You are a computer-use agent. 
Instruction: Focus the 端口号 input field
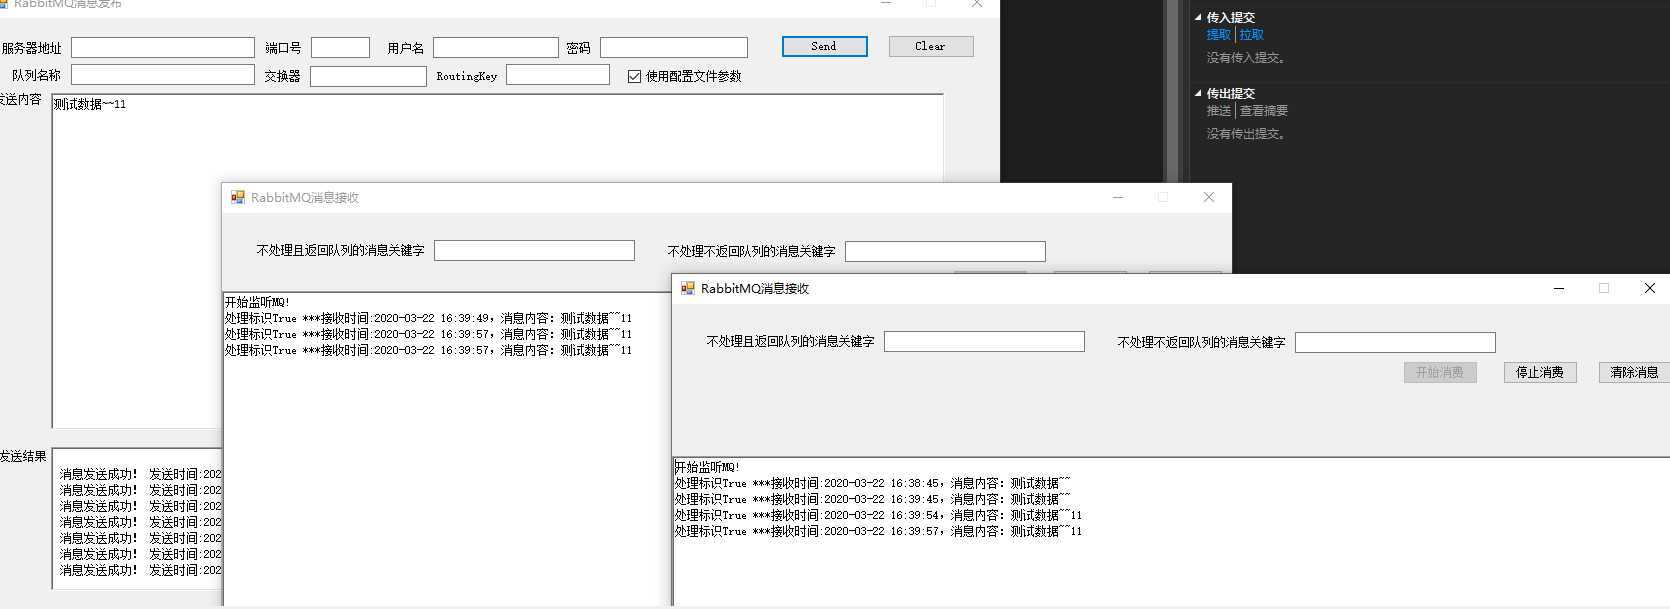340,47
